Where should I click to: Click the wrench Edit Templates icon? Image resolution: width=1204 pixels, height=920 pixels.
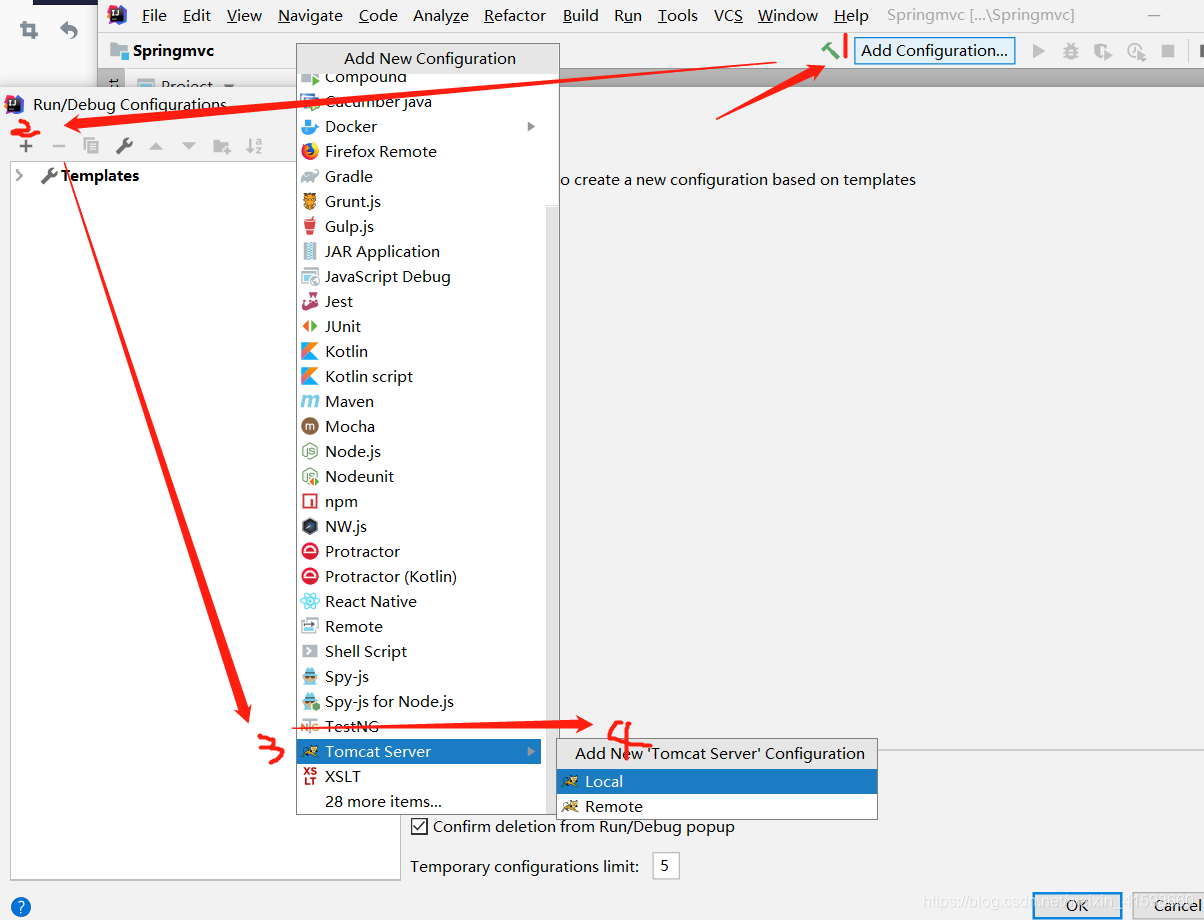[124, 146]
